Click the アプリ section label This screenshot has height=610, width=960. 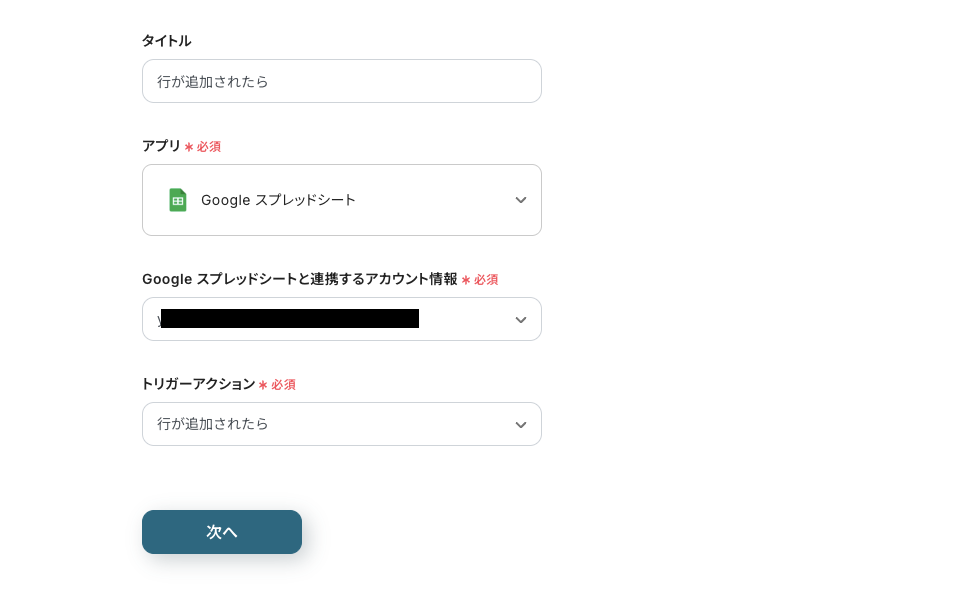[x=161, y=146]
